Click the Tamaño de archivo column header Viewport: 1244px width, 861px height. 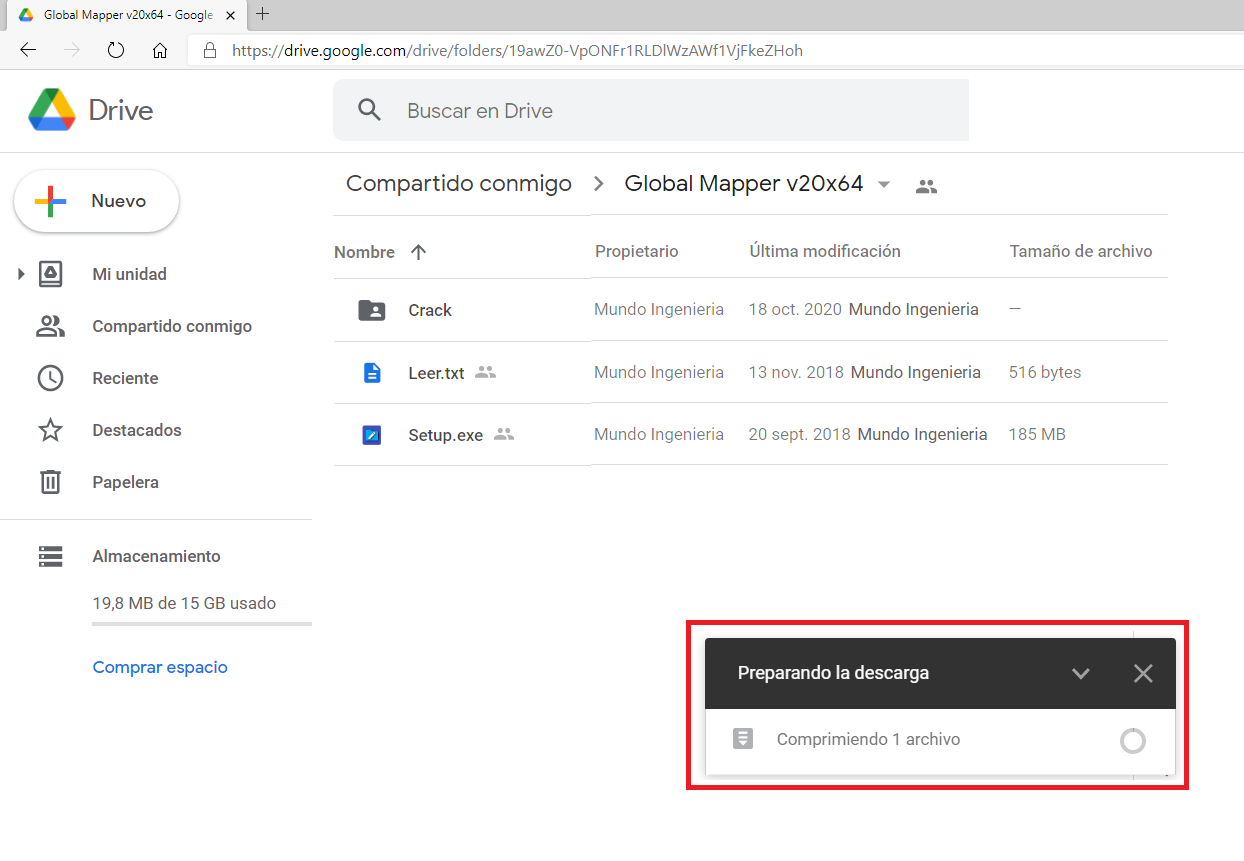tap(1081, 252)
